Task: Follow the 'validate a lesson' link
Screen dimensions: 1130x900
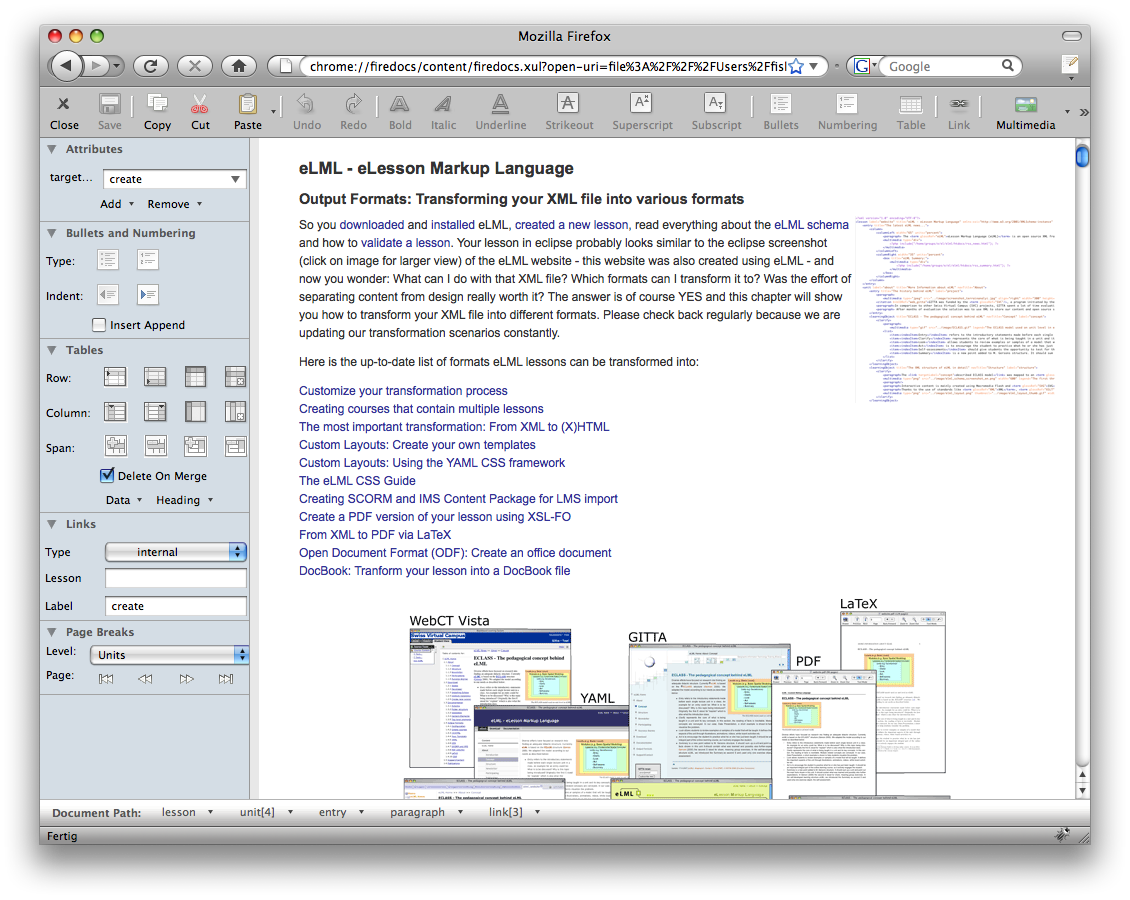Action: (406, 243)
